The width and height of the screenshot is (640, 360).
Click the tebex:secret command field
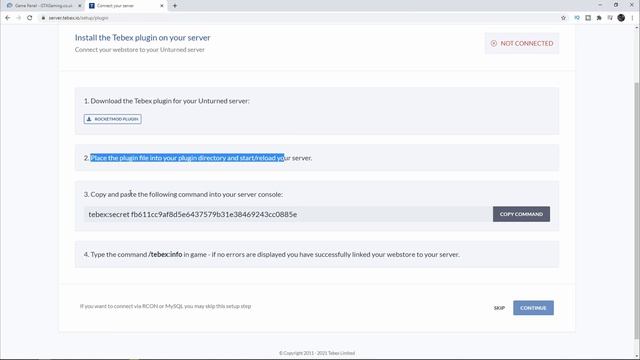click(x=288, y=214)
